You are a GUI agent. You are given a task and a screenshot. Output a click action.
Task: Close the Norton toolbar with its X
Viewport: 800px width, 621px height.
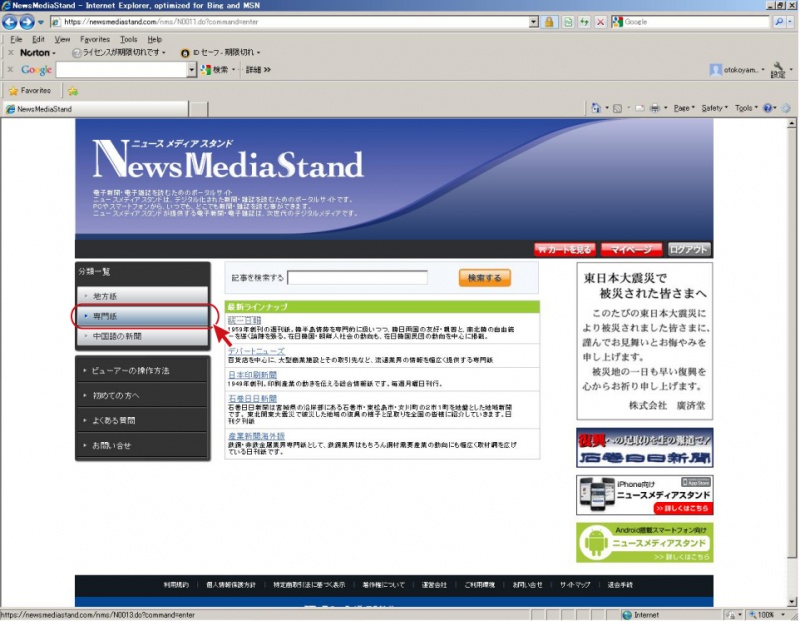pos(10,53)
